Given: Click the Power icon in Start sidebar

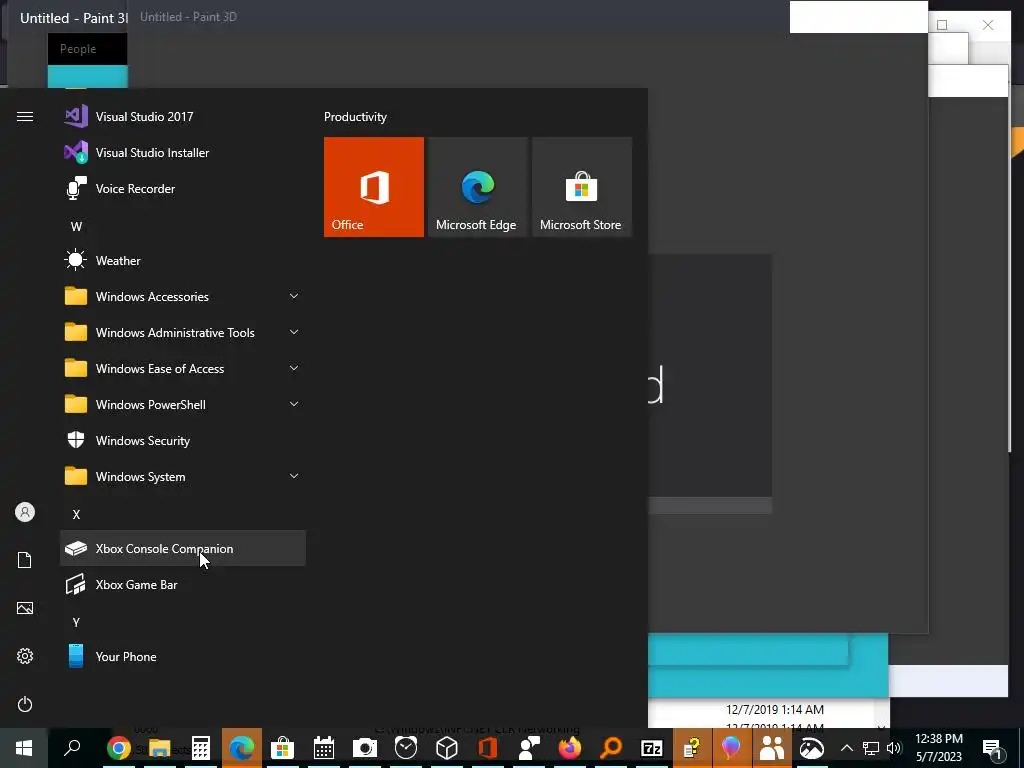Looking at the screenshot, I should (25, 704).
